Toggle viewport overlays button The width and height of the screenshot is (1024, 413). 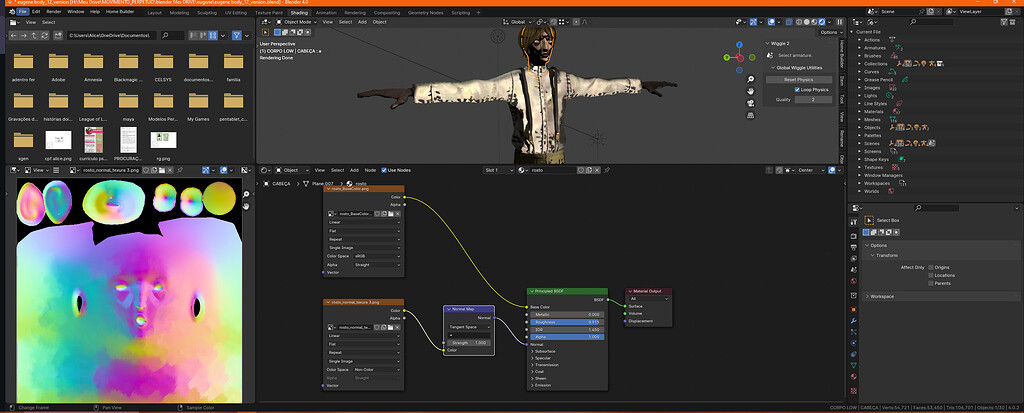(772, 22)
